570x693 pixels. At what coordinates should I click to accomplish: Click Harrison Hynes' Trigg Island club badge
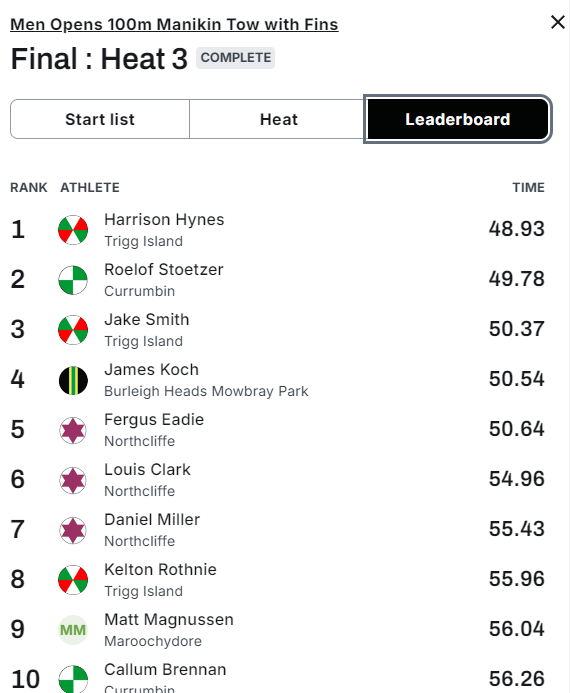73,230
